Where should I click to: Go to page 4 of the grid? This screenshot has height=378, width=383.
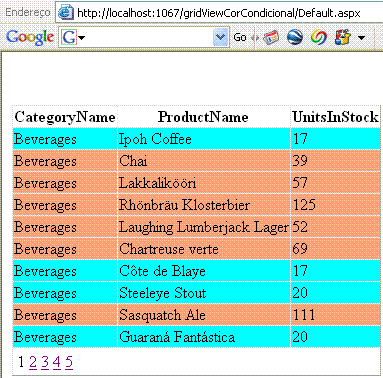(x=57, y=362)
